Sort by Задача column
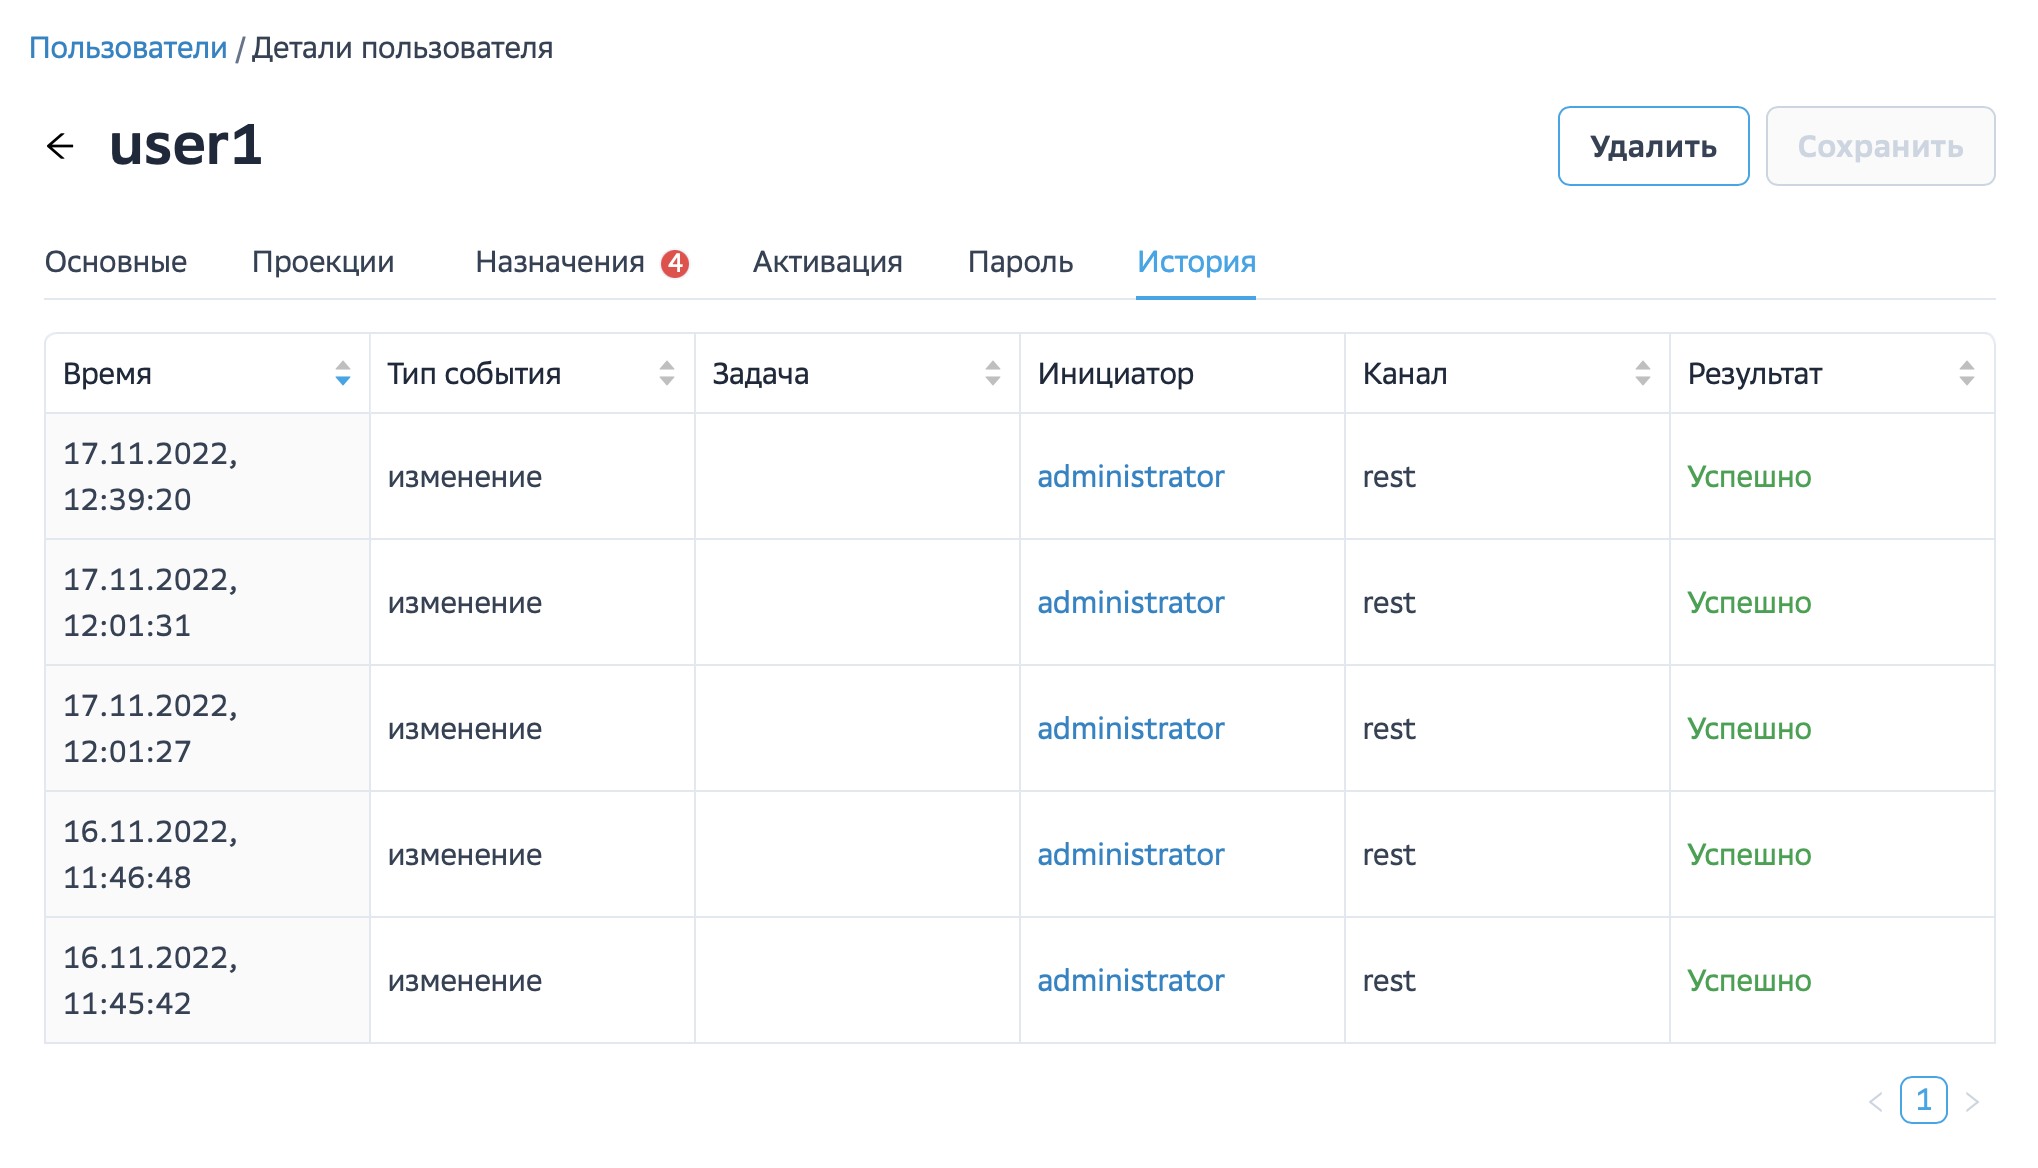The image size is (2038, 1168). pyautogui.click(x=992, y=374)
